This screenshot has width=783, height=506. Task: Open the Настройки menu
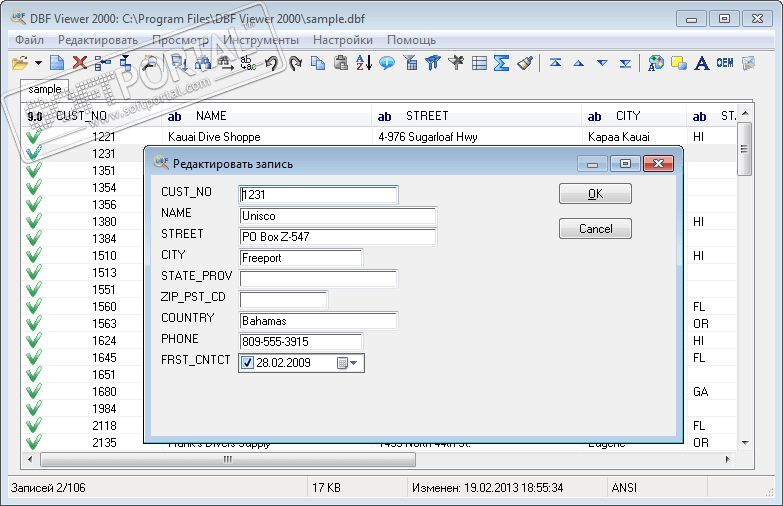pos(343,40)
